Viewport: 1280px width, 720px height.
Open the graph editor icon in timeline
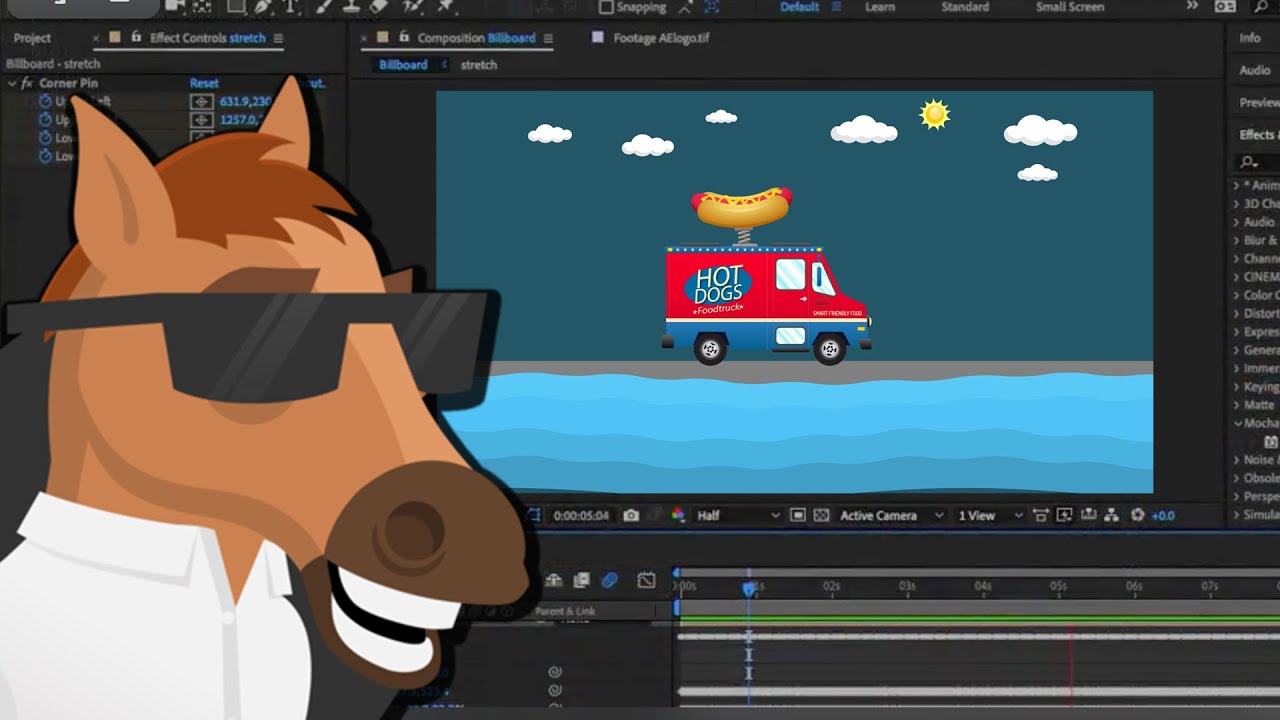(646, 580)
